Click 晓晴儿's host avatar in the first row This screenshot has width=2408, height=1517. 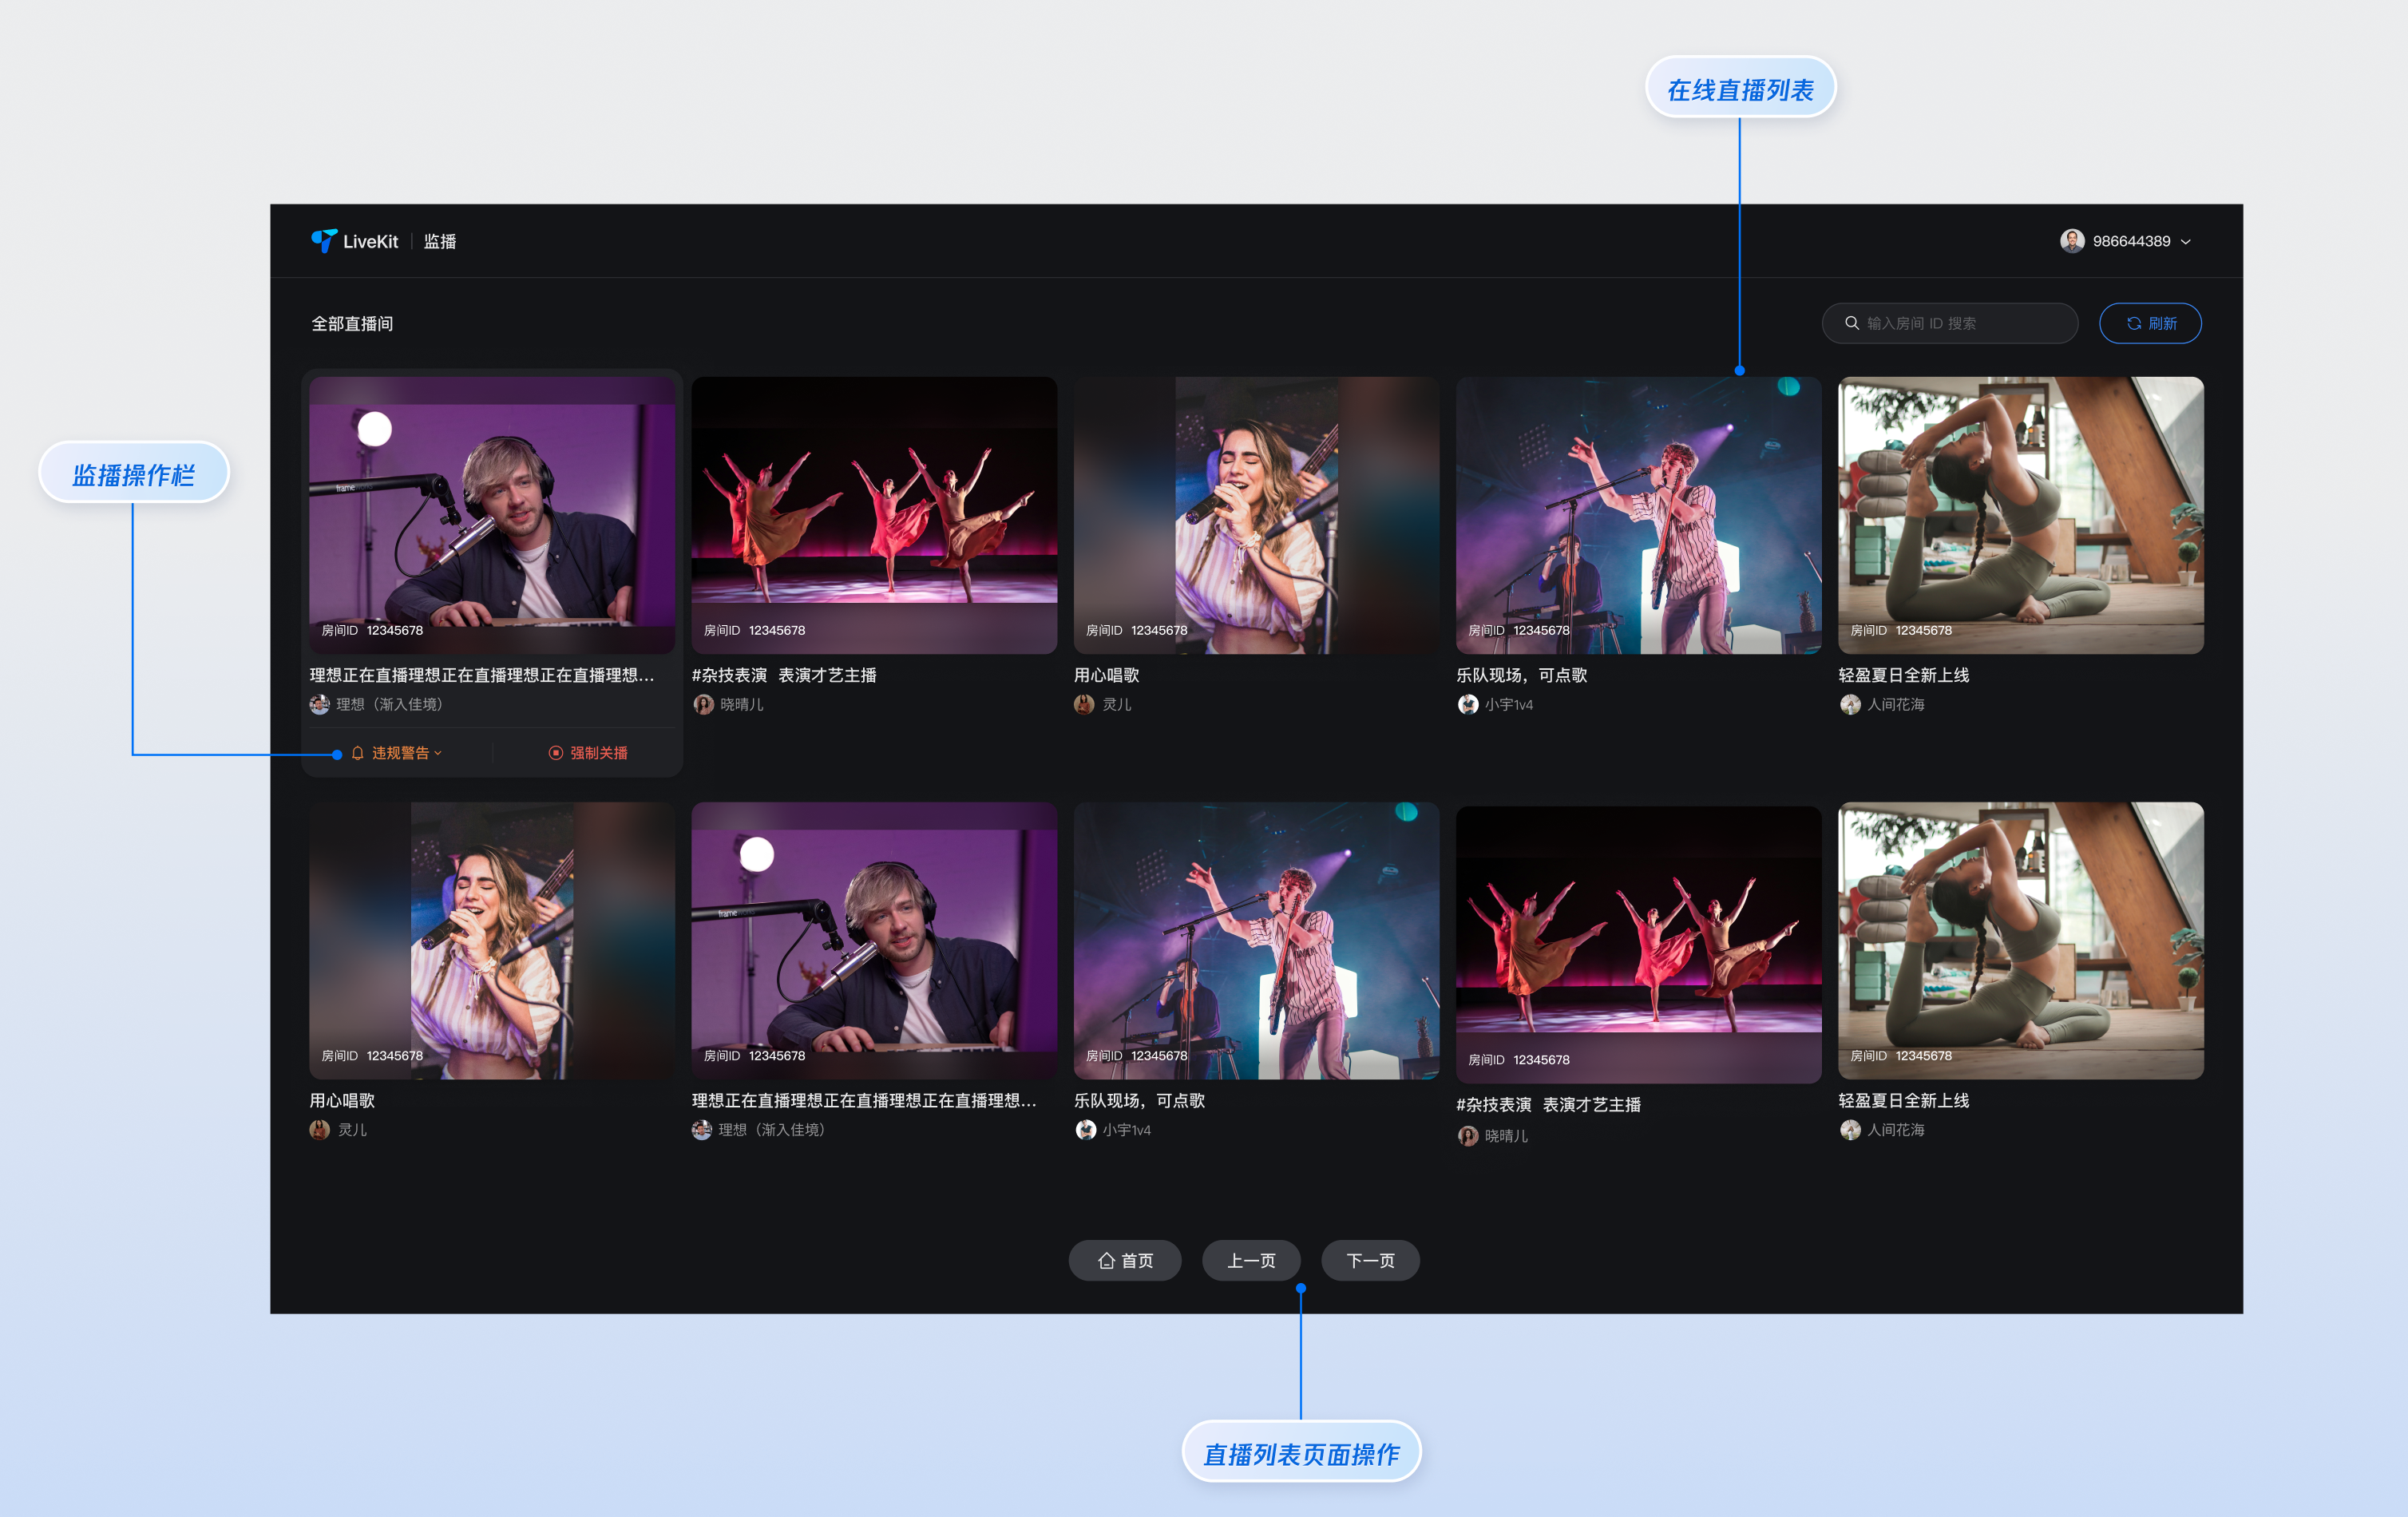pos(703,704)
